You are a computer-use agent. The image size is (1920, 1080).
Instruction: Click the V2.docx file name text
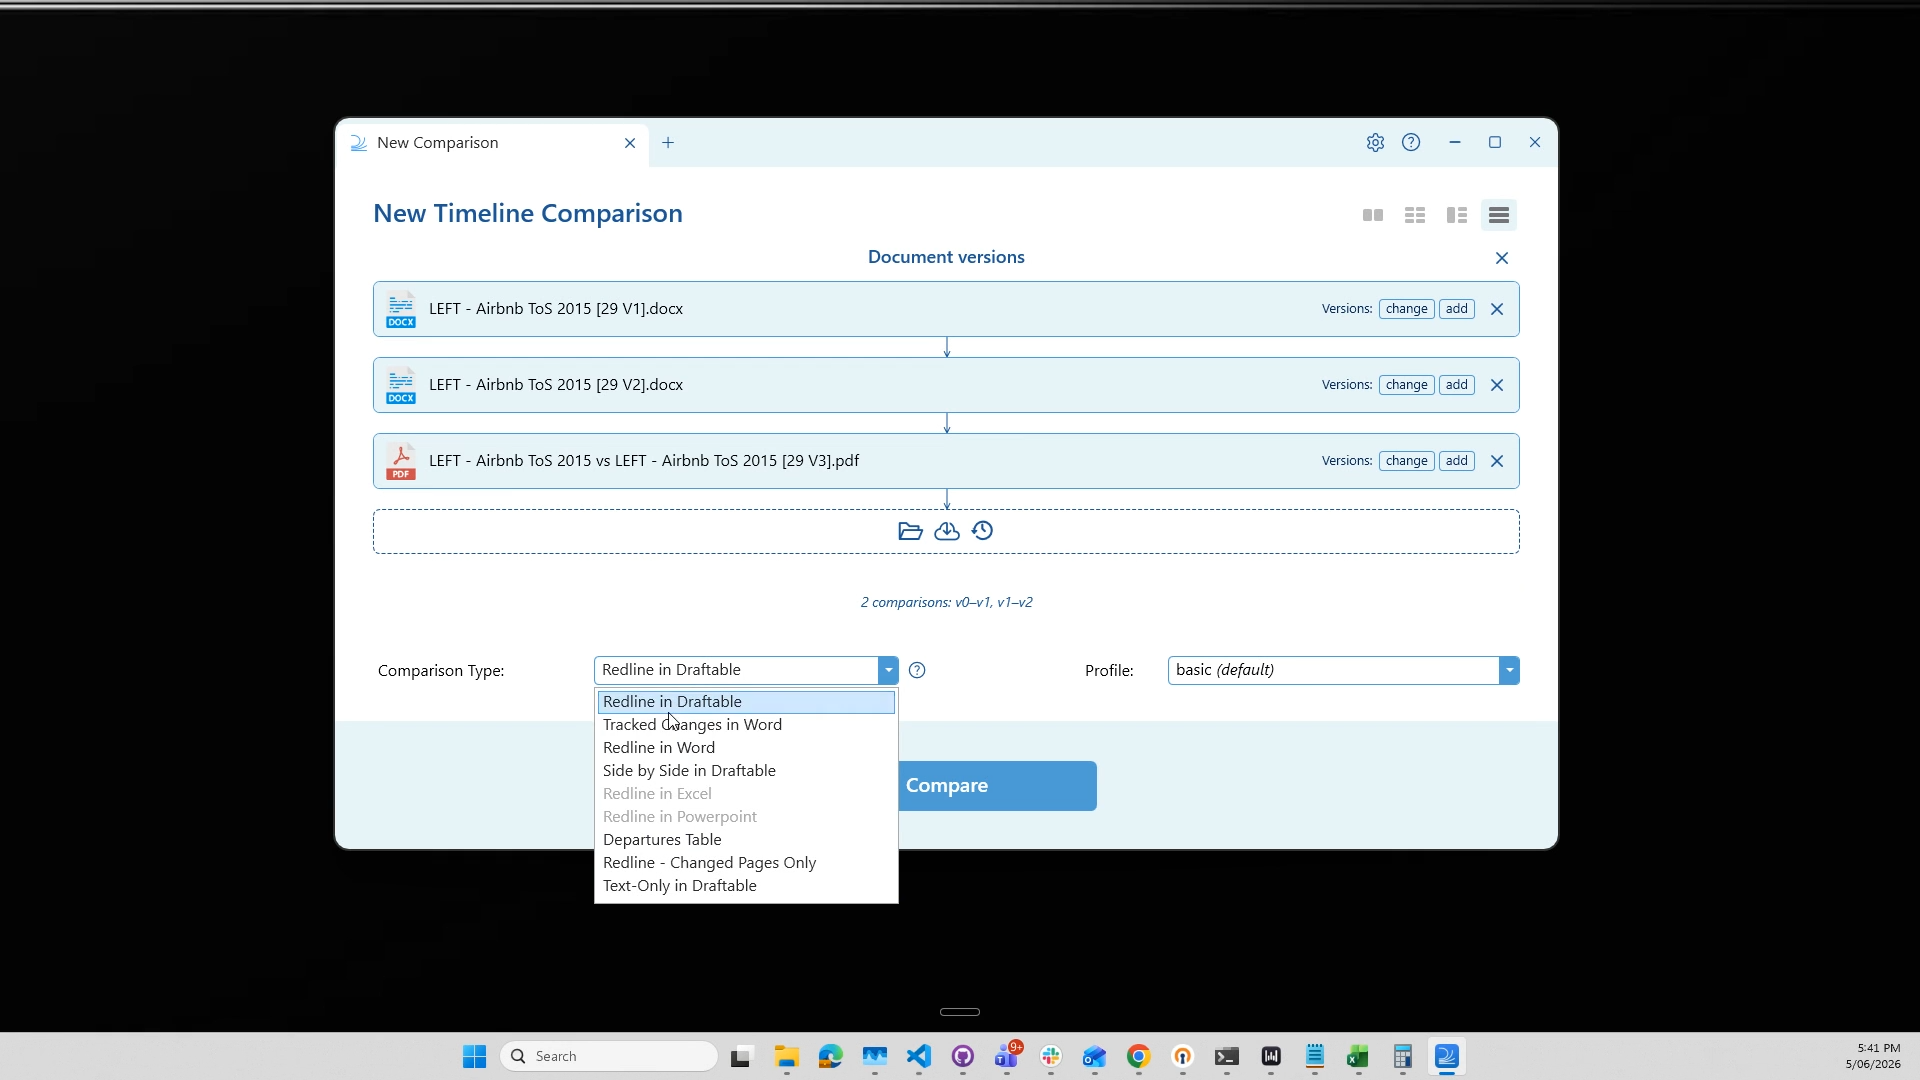click(556, 385)
